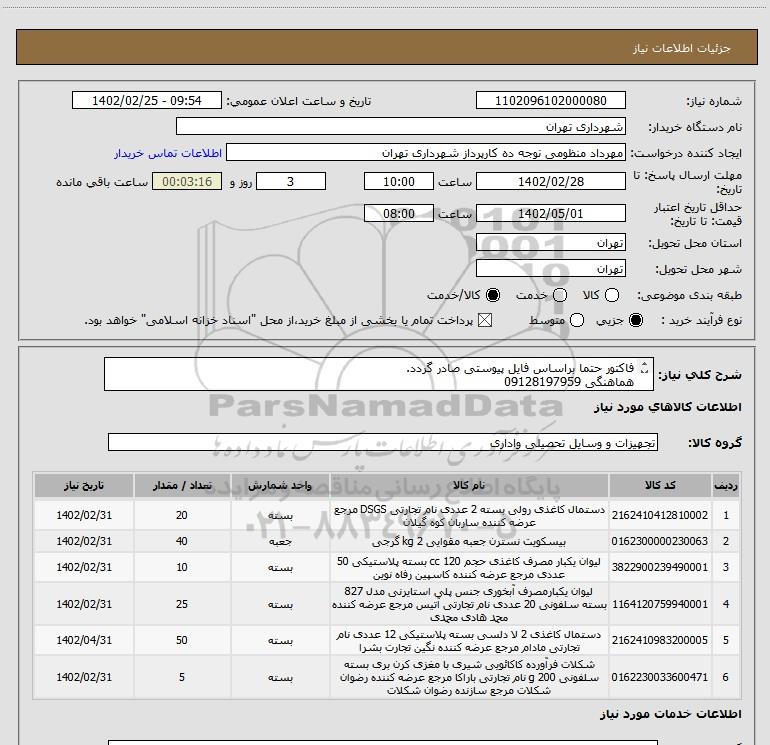The width and height of the screenshot is (770, 745).
Task: Click the unit cell جعبه
Action: coord(280,542)
